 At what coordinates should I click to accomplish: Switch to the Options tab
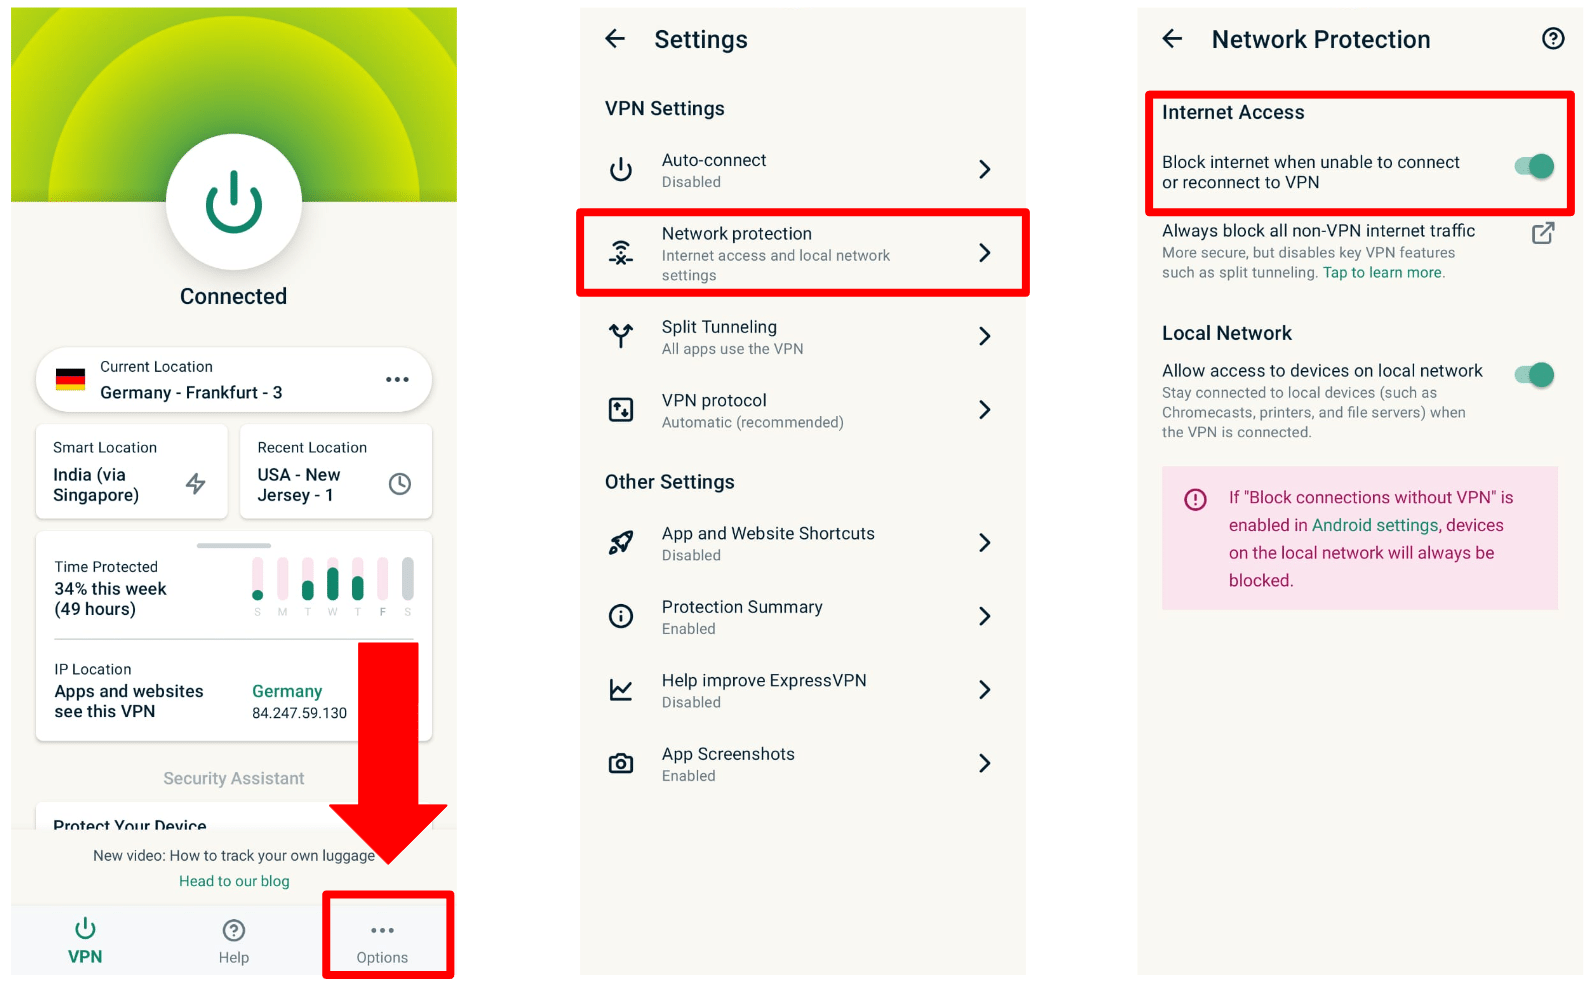383,942
